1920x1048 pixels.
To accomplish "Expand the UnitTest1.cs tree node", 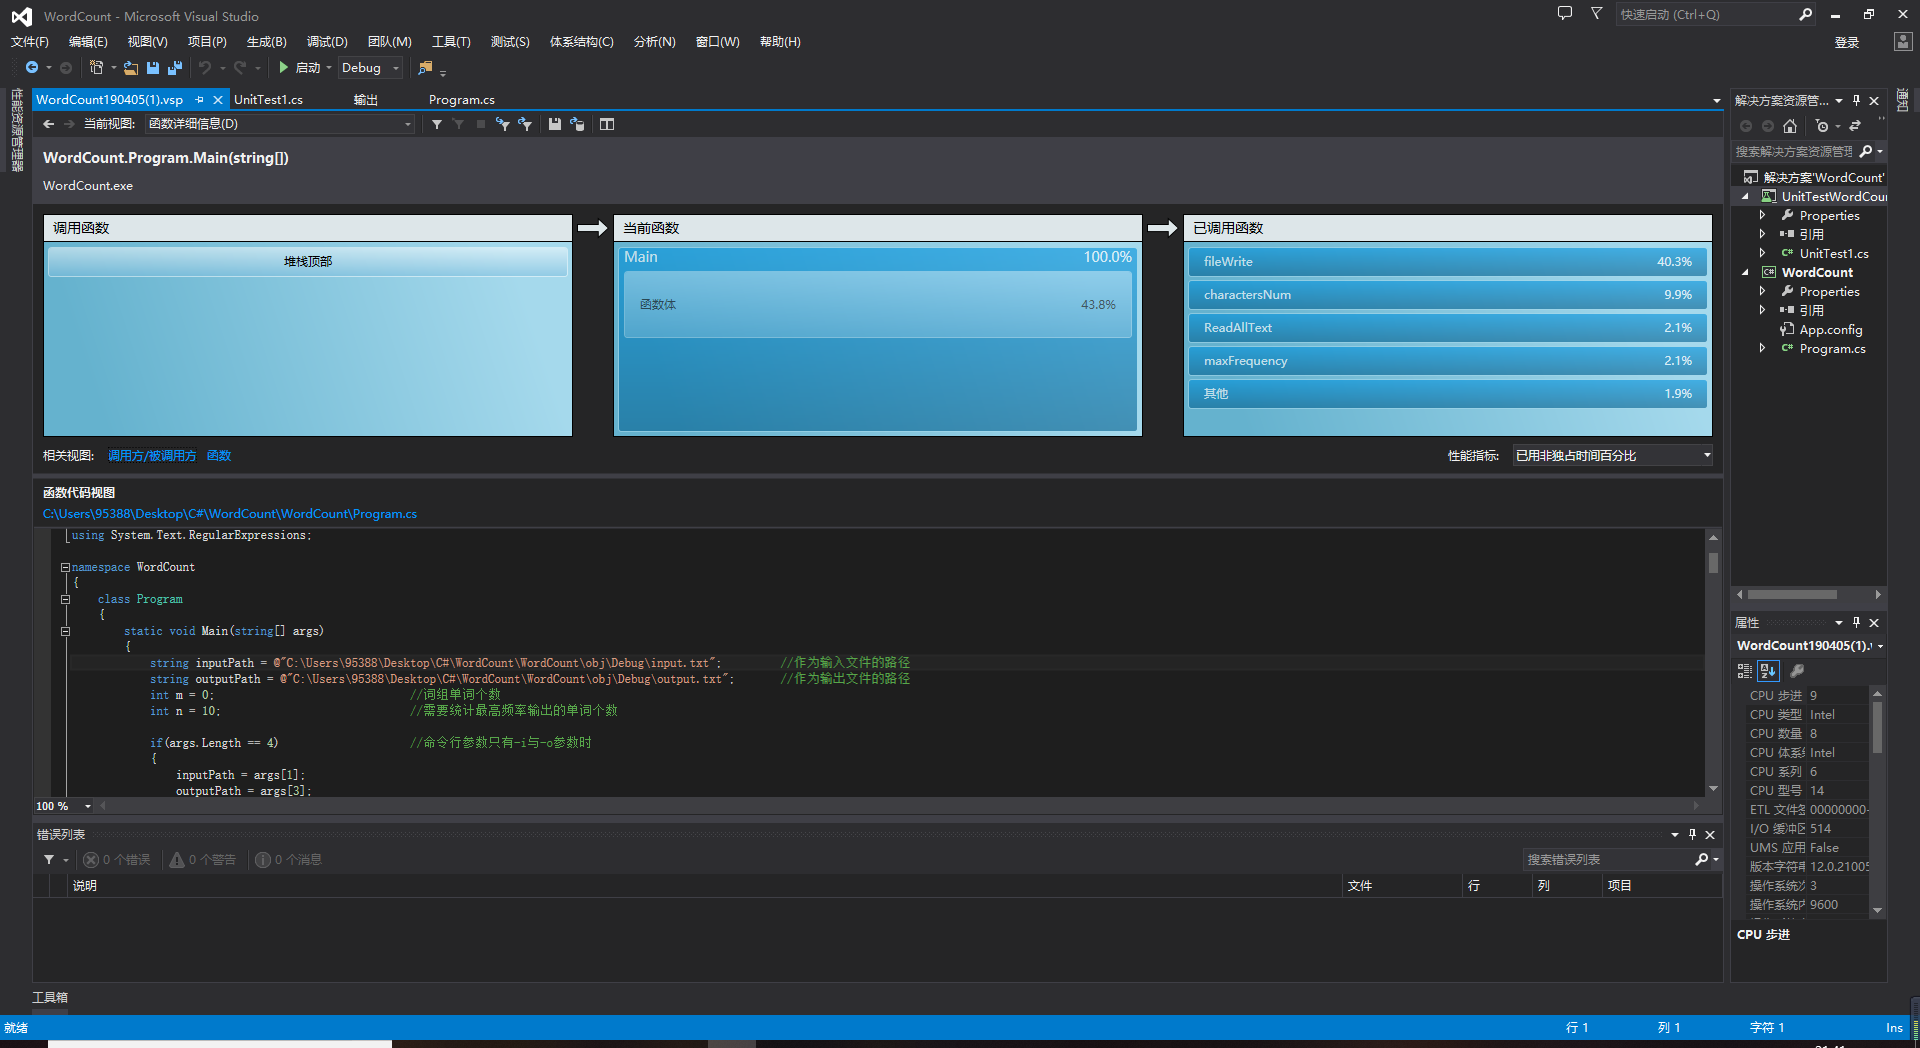I will pyautogui.click(x=1762, y=253).
